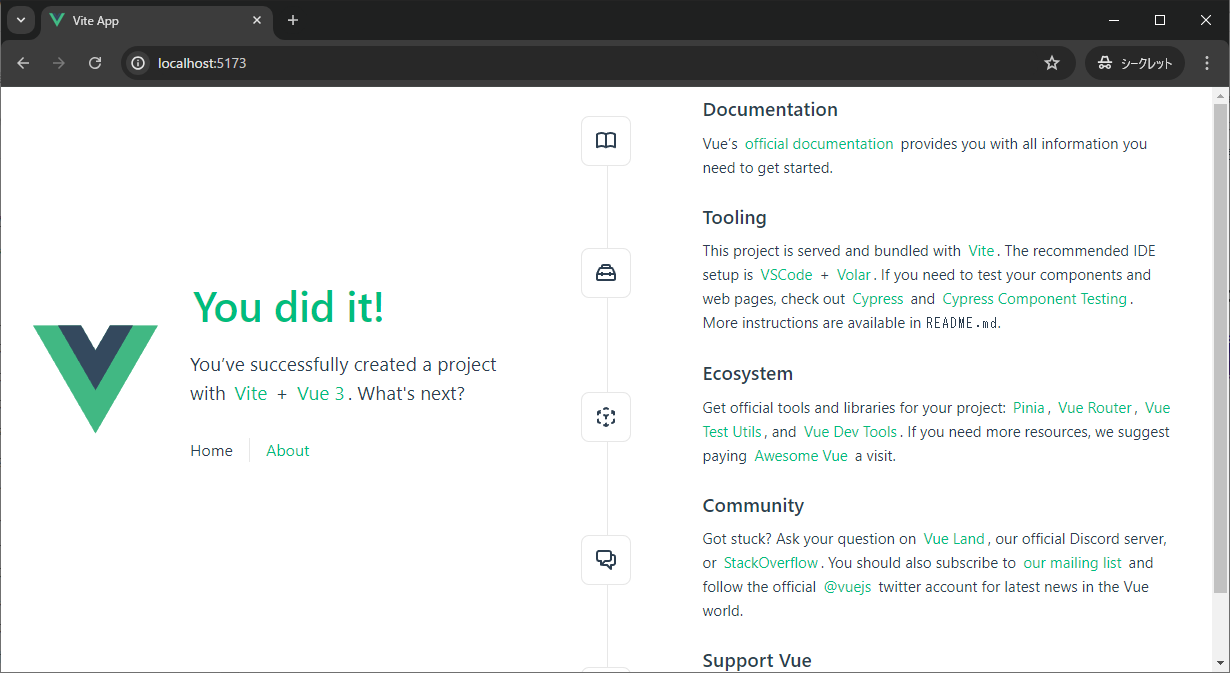
Task: Click the Ecosystem heading
Action: (x=748, y=374)
